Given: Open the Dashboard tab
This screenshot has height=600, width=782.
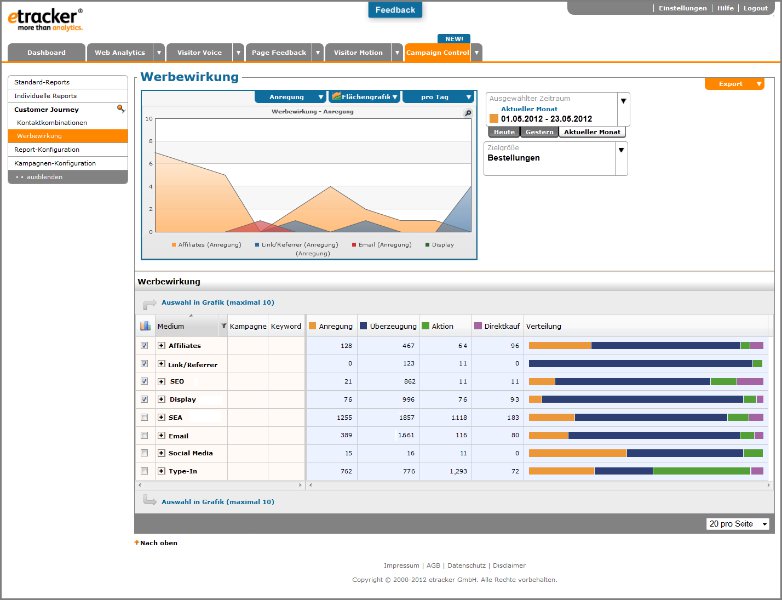Looking at the screenshot, I should tap(46, 52).
